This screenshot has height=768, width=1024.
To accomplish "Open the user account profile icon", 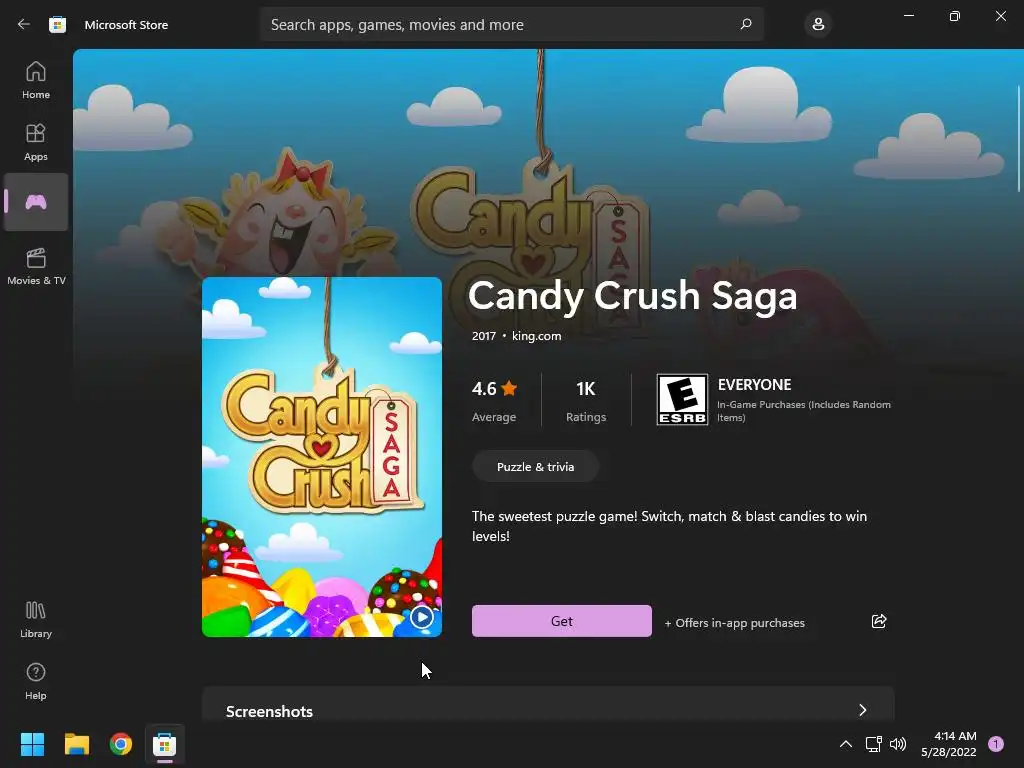I will (818, 24).
